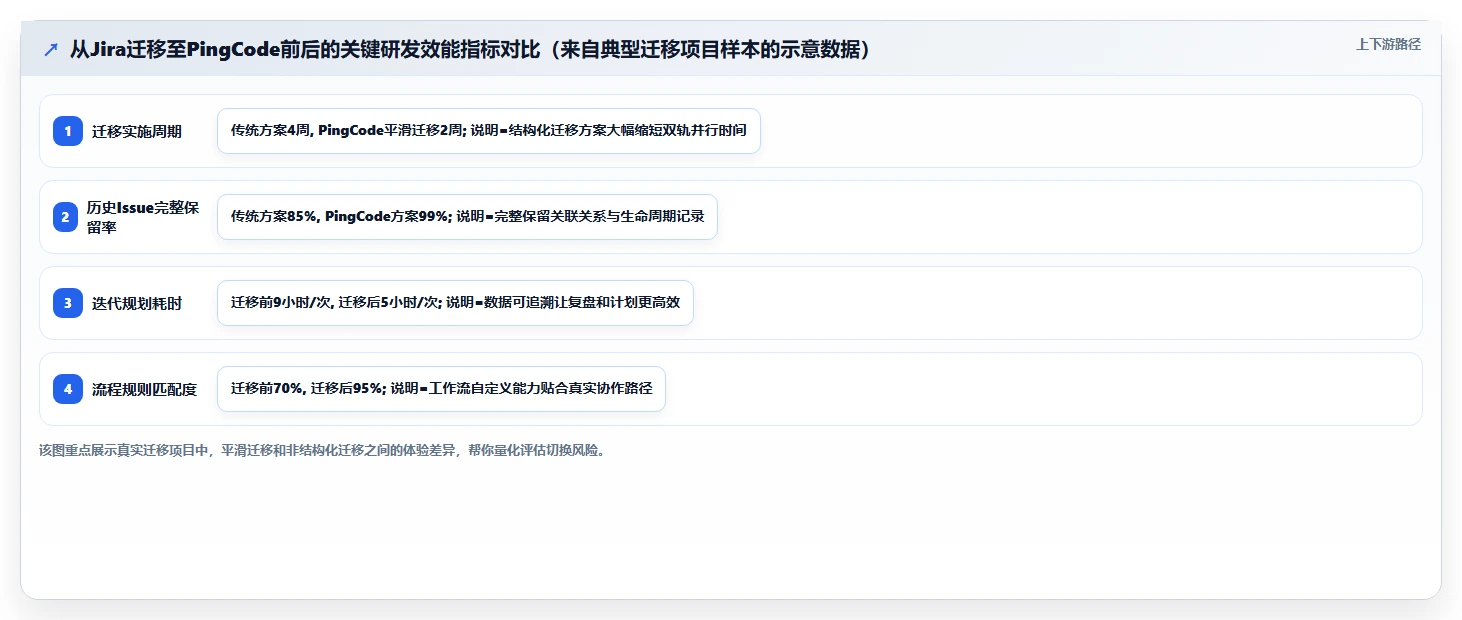Click the box reading 迁移前9小时/次, 迁移后5小时/次
1462x620 pixels.
pos(455,303)
